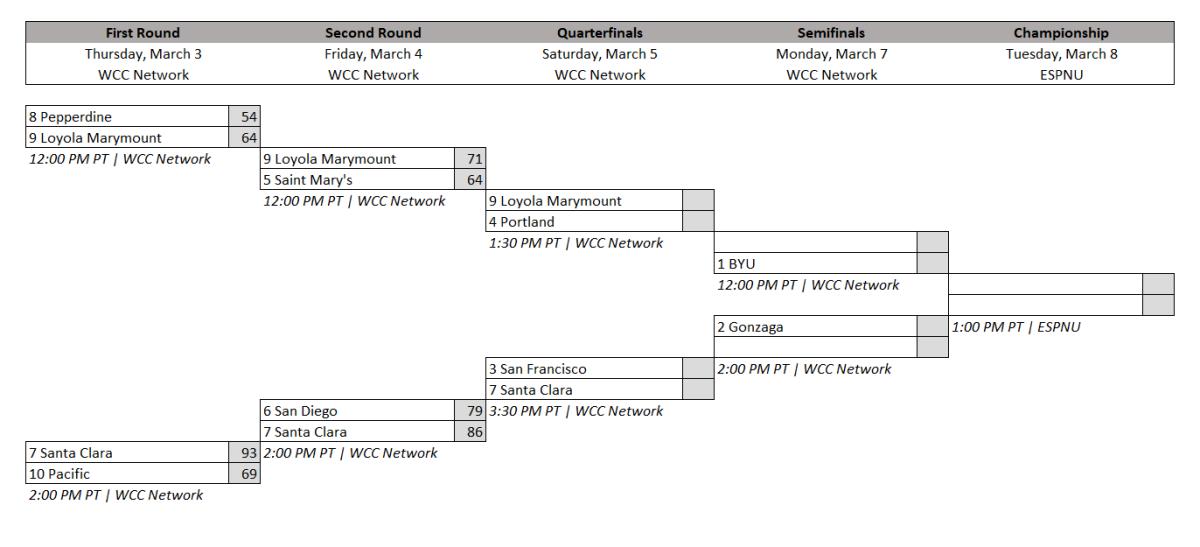Click the Championship column header
The image size is (1200, 547).
tap(1061, 33)
